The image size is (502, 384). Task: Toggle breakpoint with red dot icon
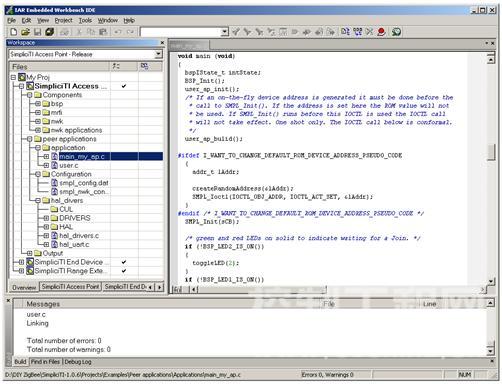pos(381,32)
